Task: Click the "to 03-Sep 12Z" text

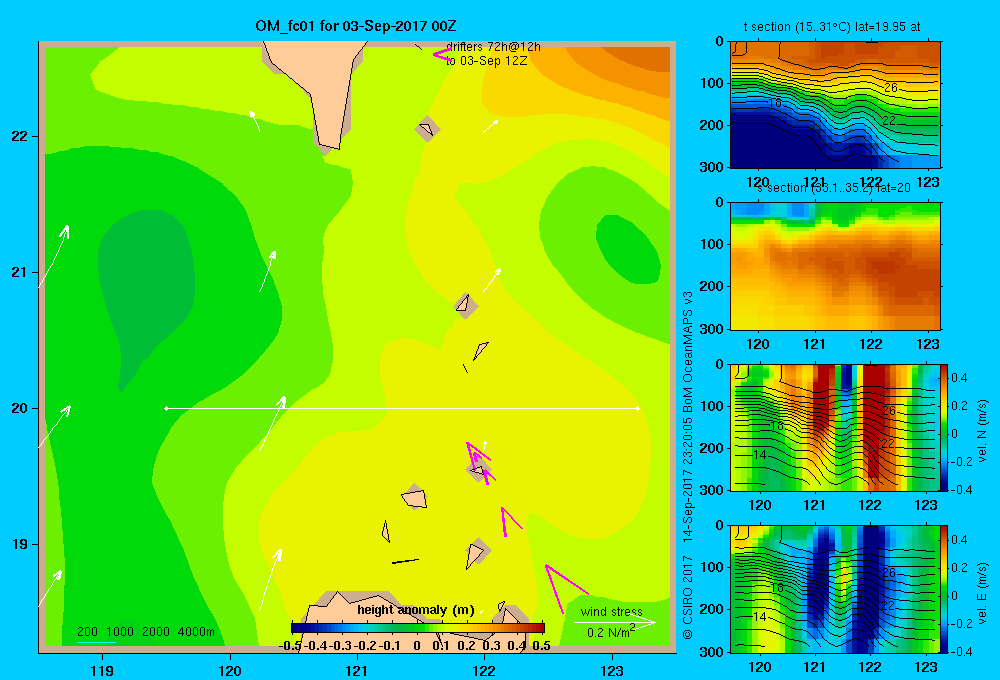Action: pyautogui.click(x=487, y=61)
